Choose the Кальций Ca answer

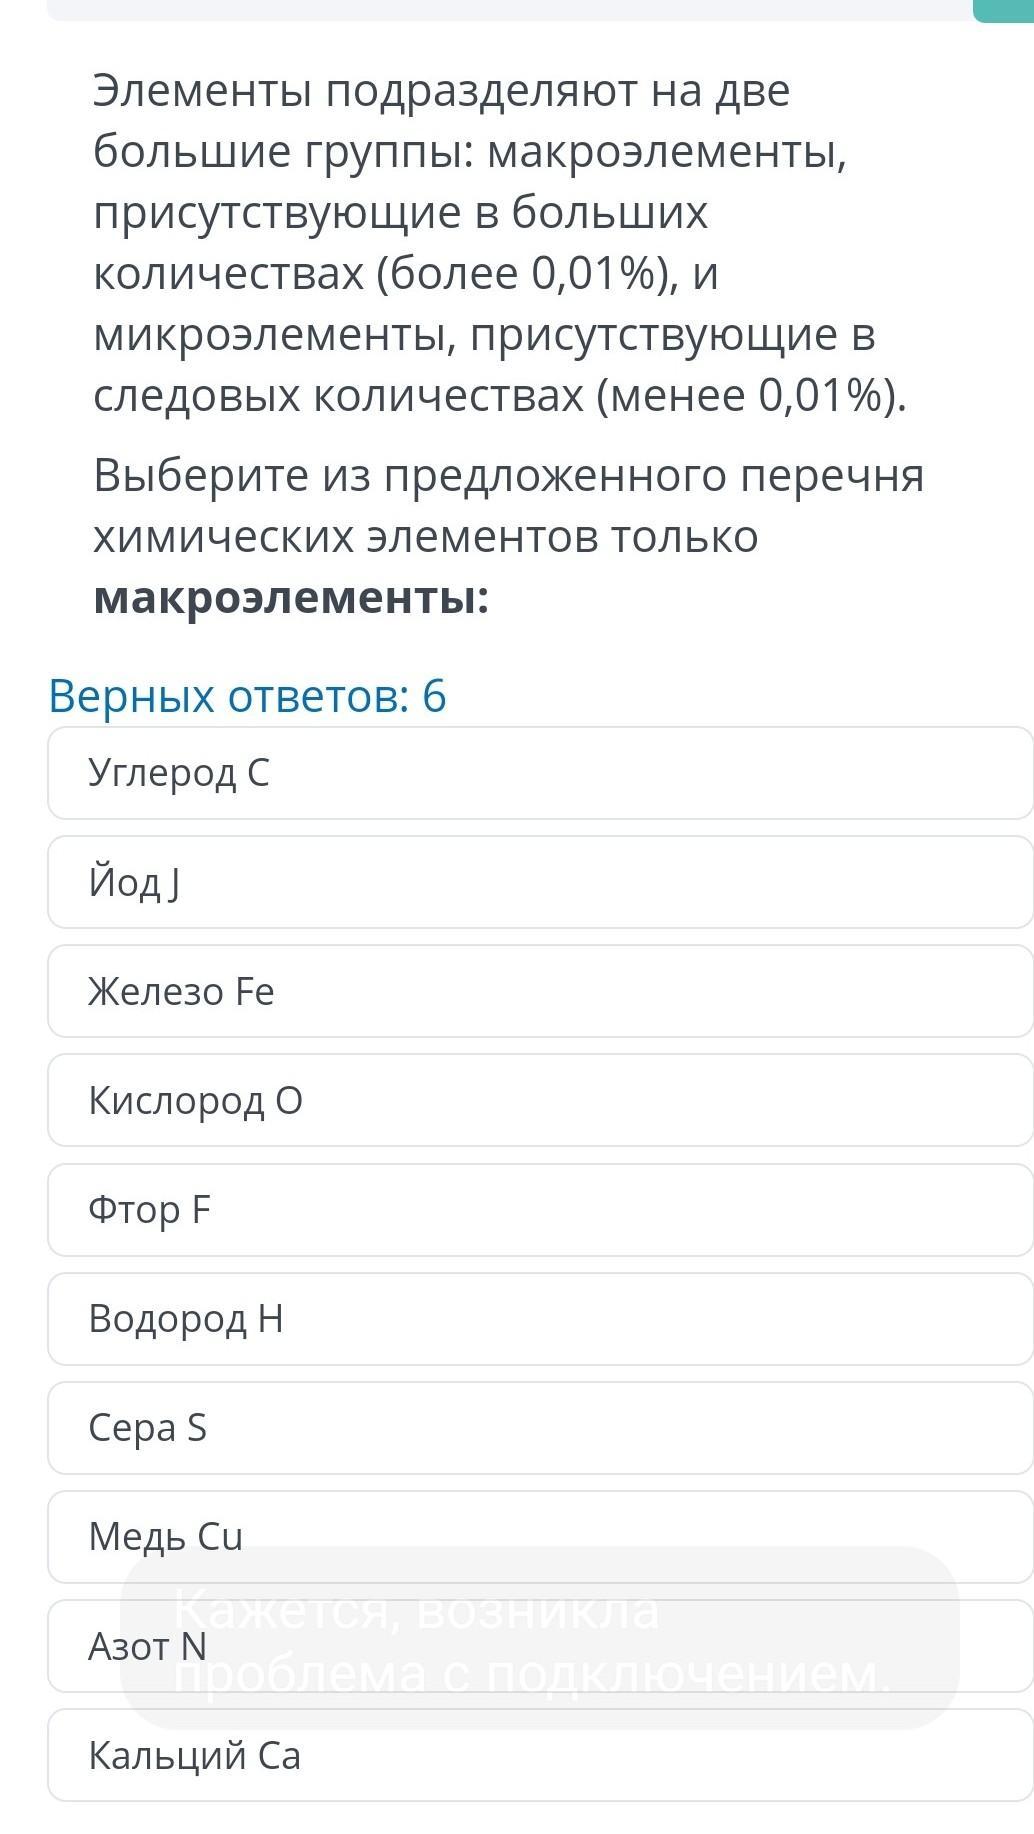click(540, 1756)
